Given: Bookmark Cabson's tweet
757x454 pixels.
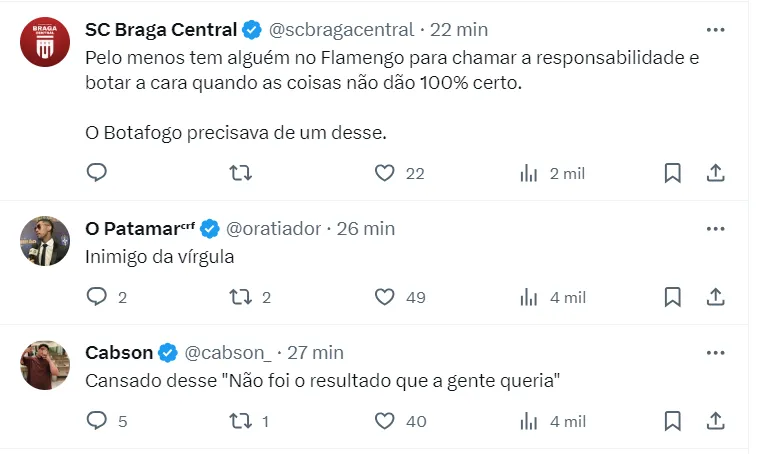Looking at the screenshot, I should tap(673, 421).
